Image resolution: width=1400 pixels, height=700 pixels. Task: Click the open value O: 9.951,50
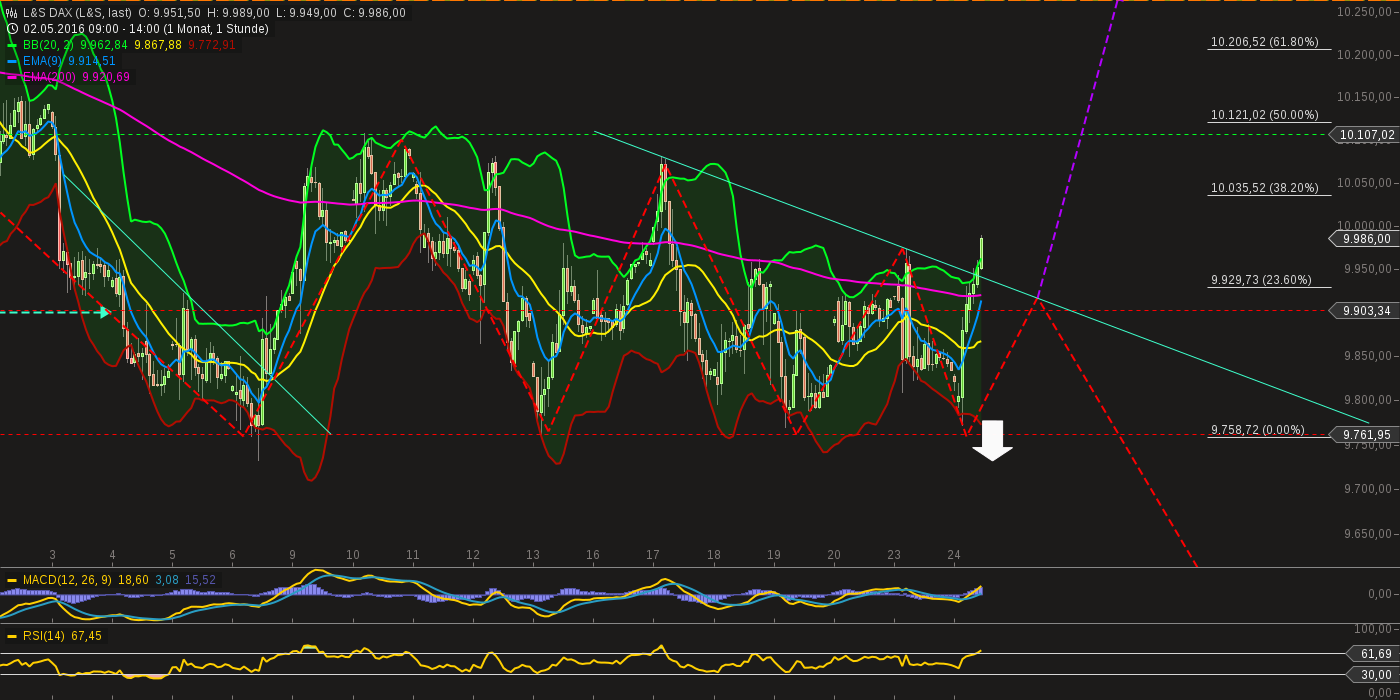pyautogui.click(x=169, y=13)
